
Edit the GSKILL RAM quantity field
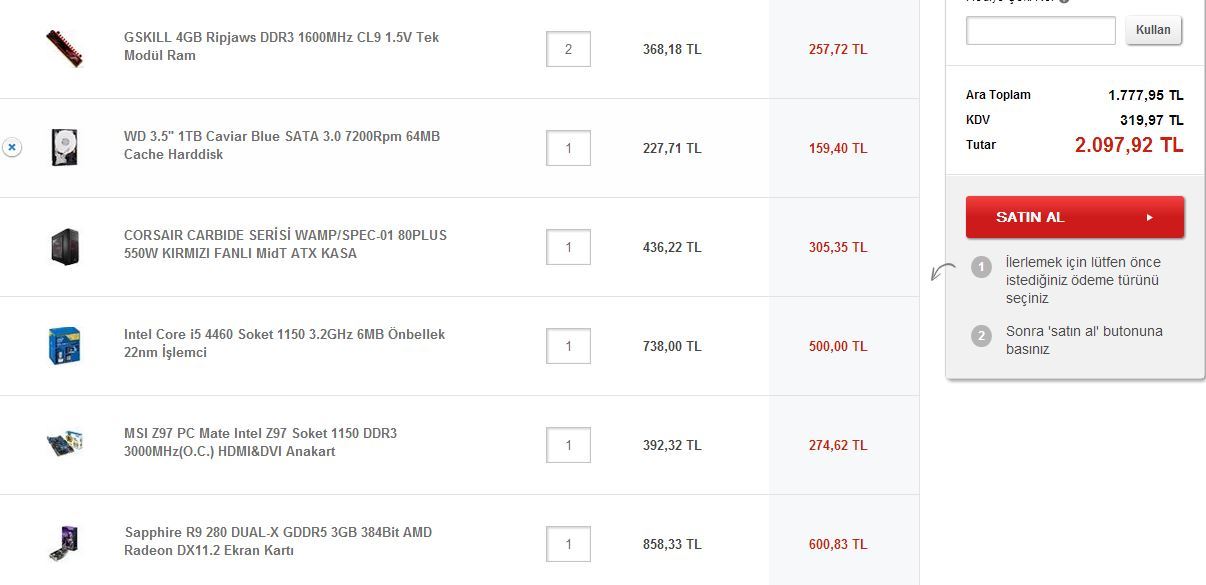pyautogui.click(x=568, y=49)
